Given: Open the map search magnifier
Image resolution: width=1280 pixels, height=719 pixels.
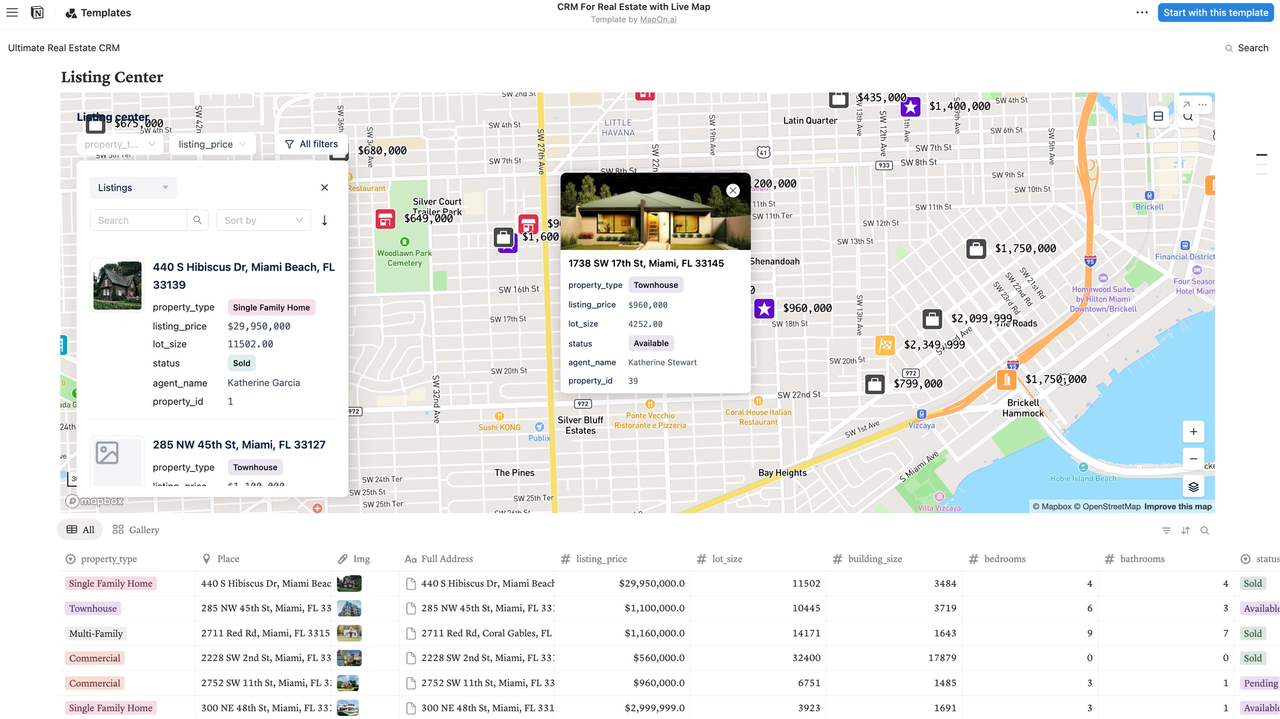Looking at the screenshot, I should (x=1188, y=117).
